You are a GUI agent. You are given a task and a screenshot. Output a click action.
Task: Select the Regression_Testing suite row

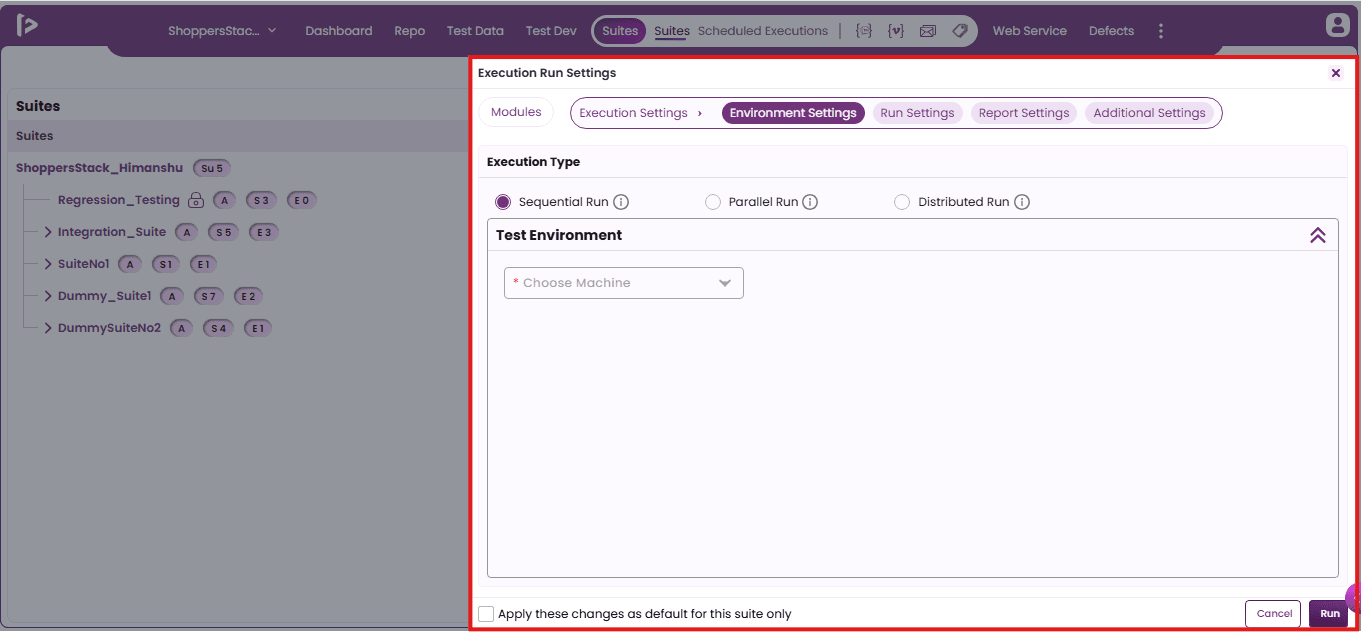[119, 200]
